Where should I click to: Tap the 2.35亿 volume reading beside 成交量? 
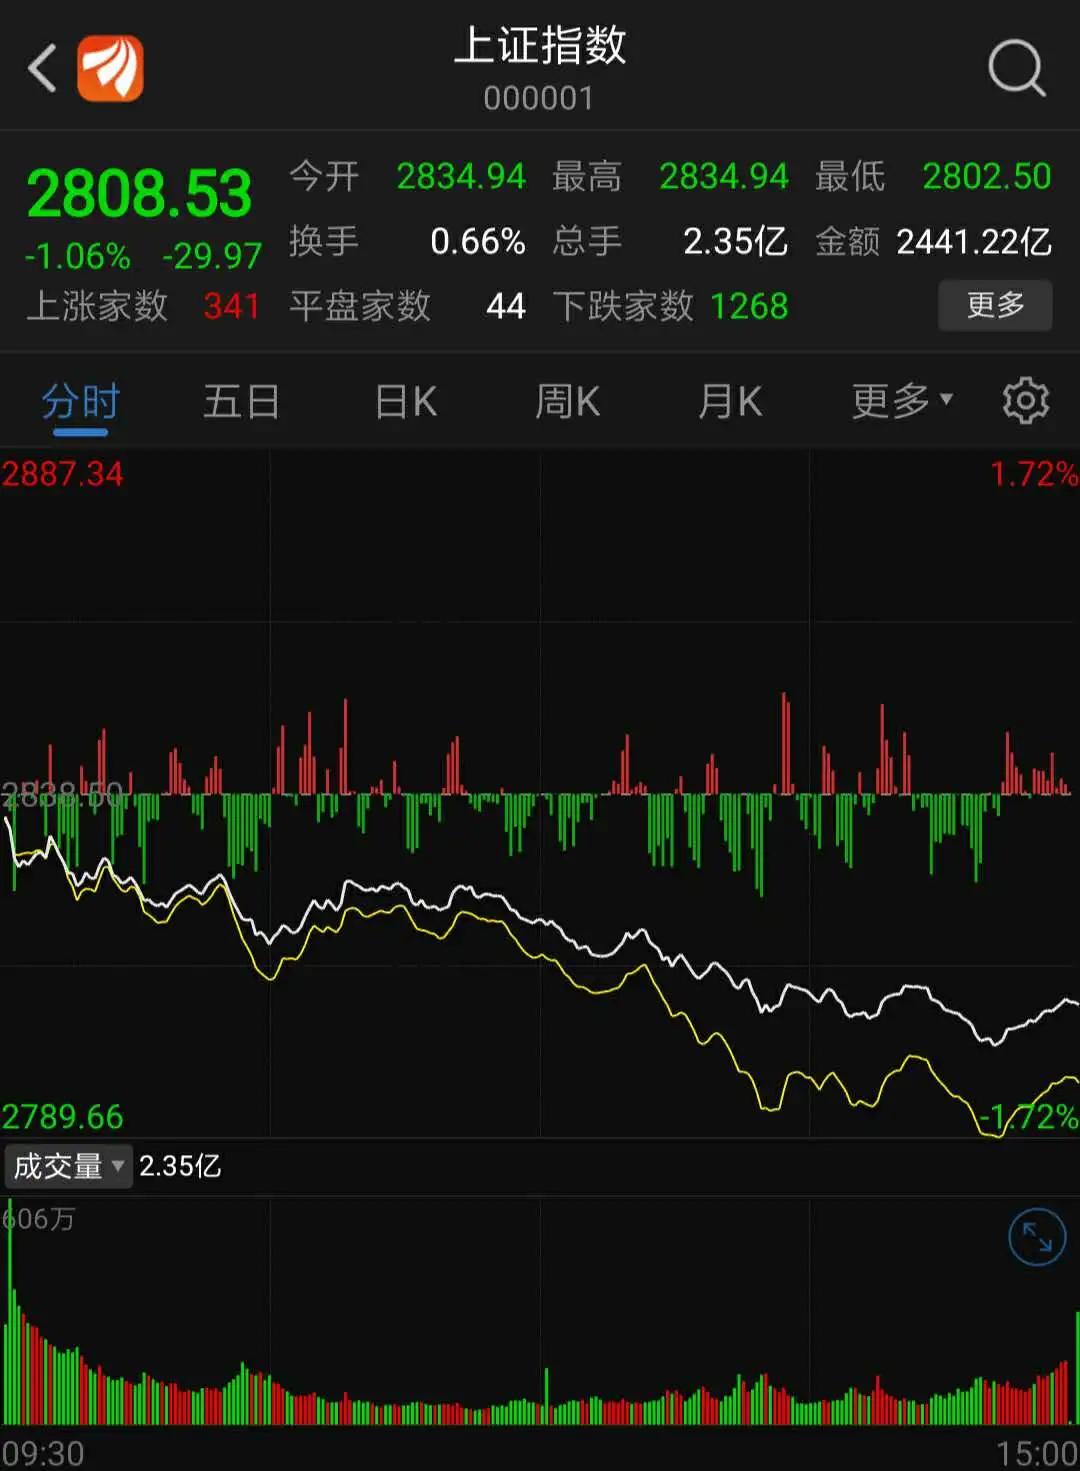tap(180, 1166)
